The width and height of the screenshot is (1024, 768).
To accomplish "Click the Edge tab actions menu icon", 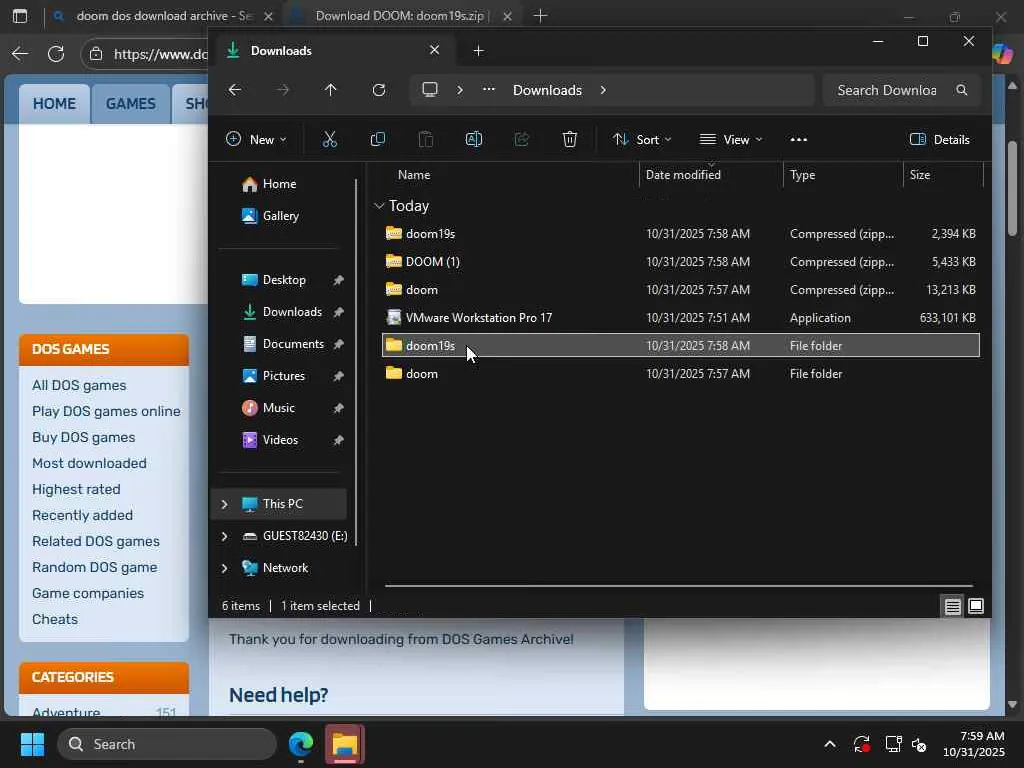I will coord(20,16).
